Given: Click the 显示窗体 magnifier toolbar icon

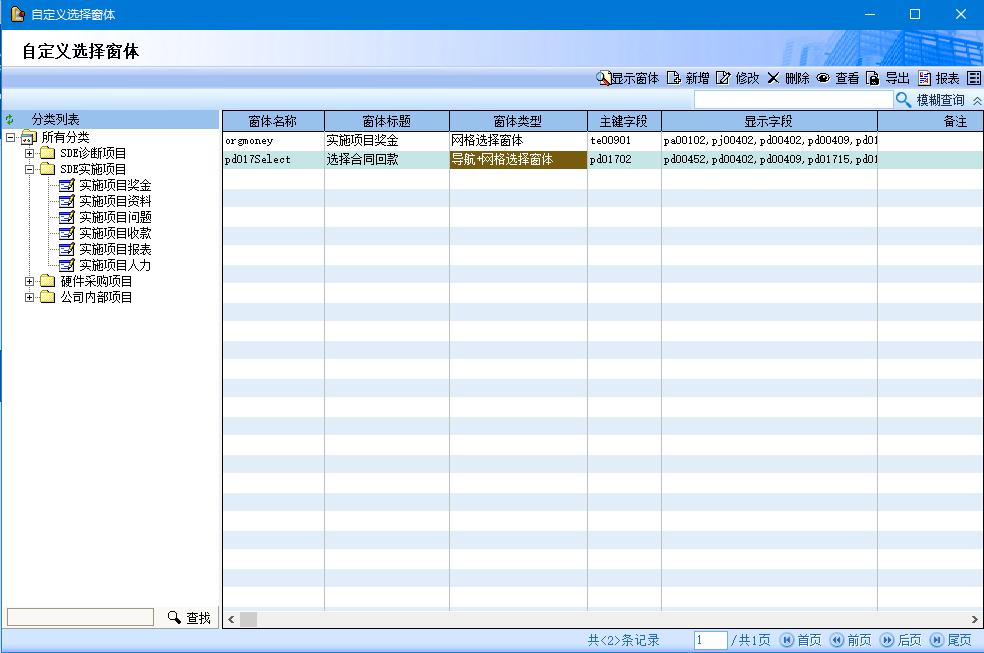Looking at the screenshot, I should coord(604,78).
